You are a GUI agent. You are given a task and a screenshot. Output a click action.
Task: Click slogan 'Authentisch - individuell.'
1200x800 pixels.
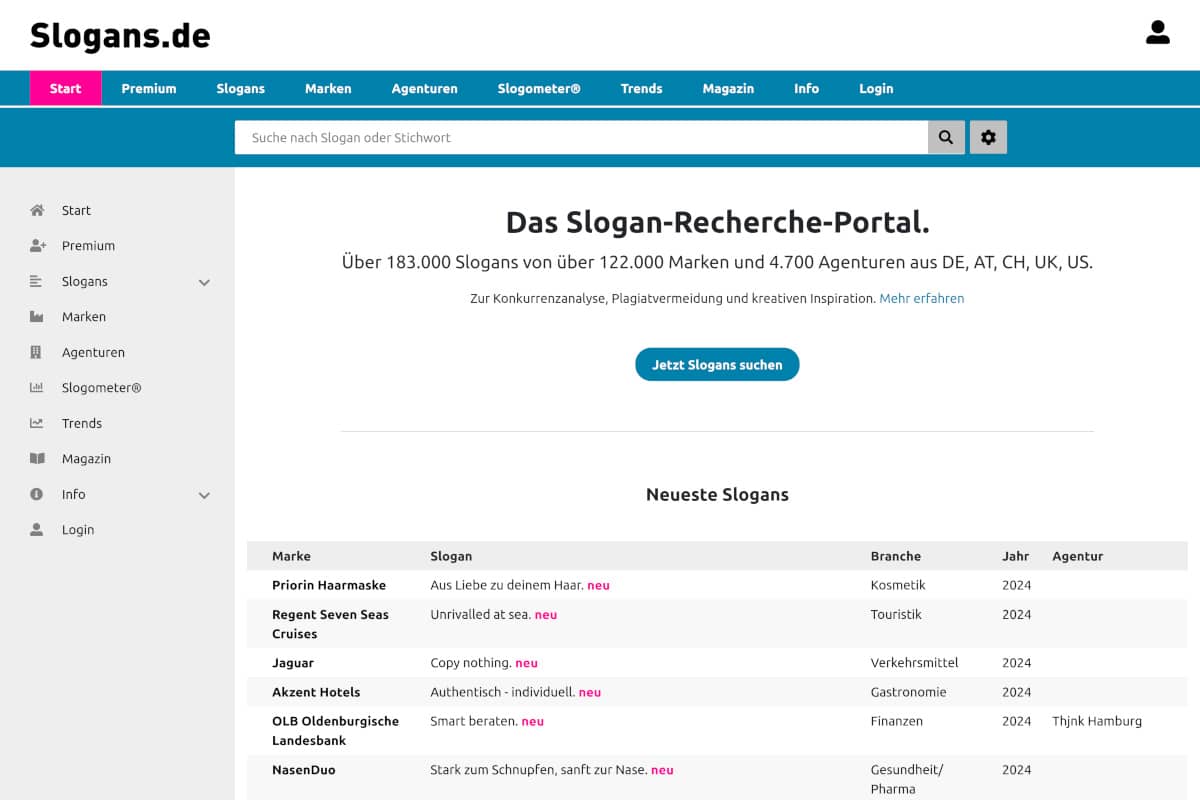502,692
